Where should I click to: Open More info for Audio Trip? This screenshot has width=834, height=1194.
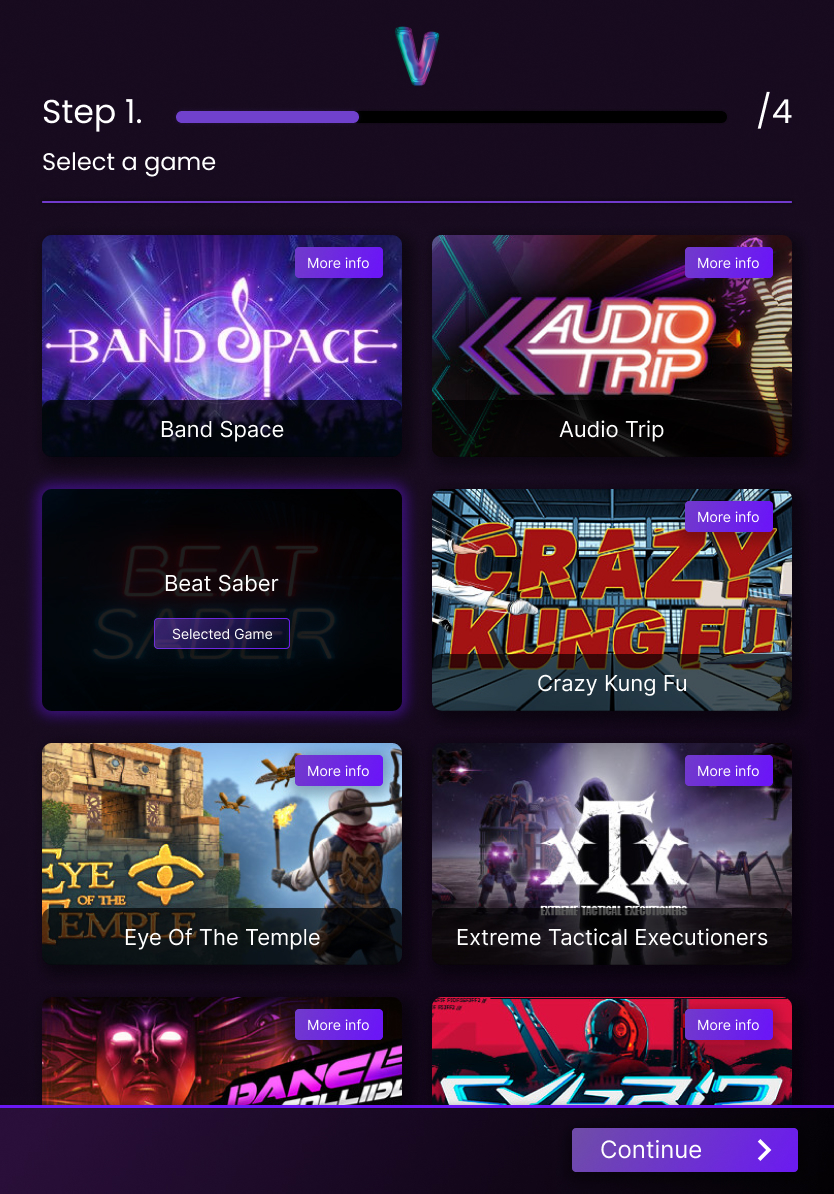pyautogui.click(x=728, y=263)
